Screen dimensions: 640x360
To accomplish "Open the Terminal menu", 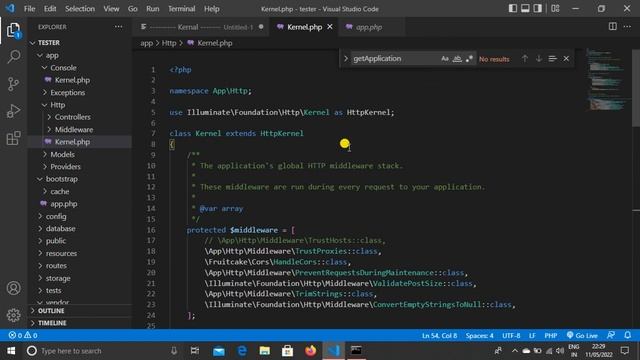I will tap(182, 9).
